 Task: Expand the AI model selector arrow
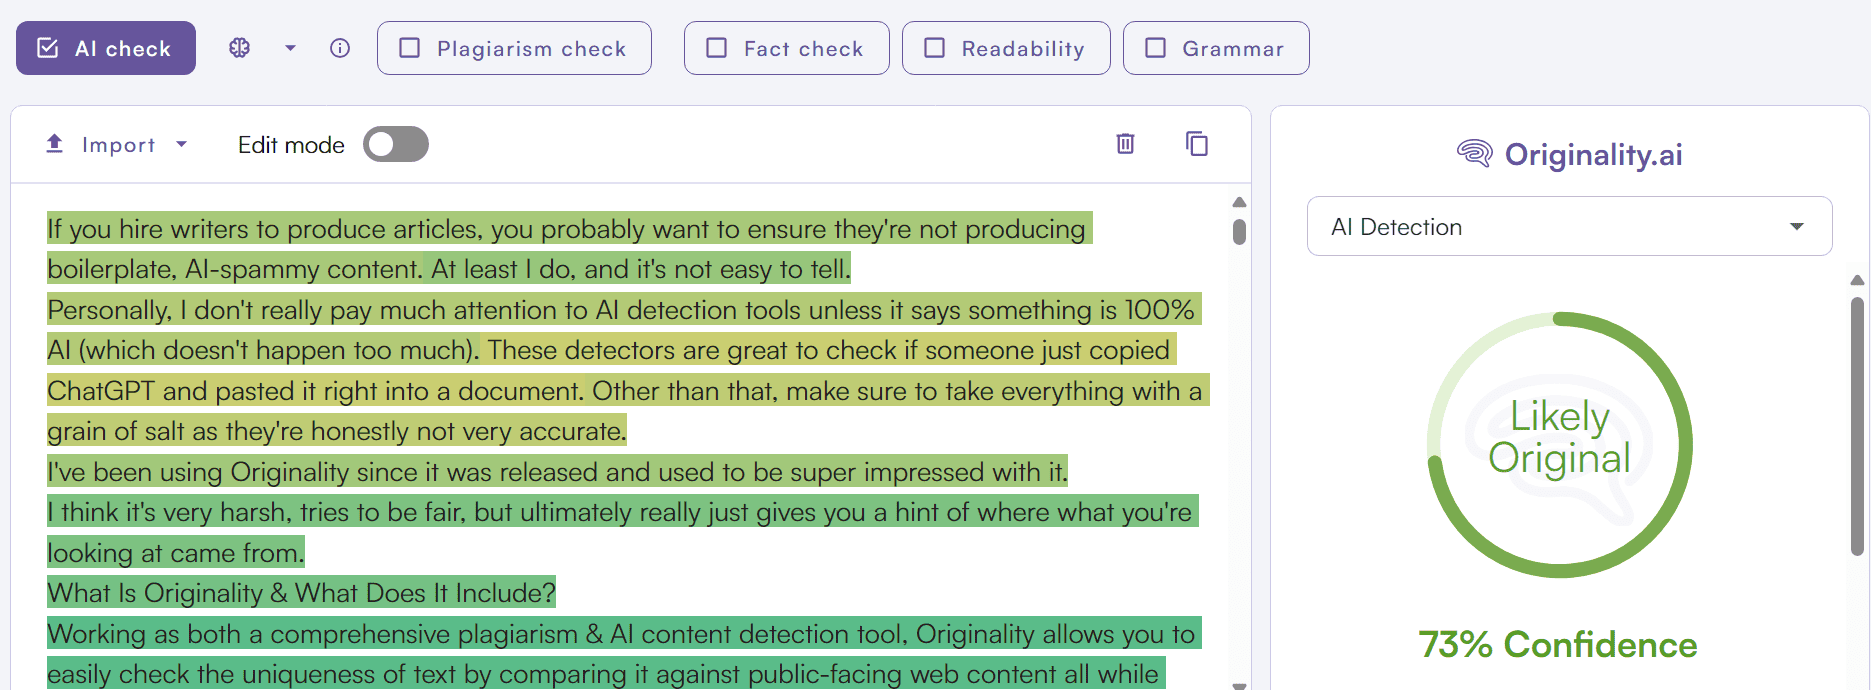pos(290,48)
